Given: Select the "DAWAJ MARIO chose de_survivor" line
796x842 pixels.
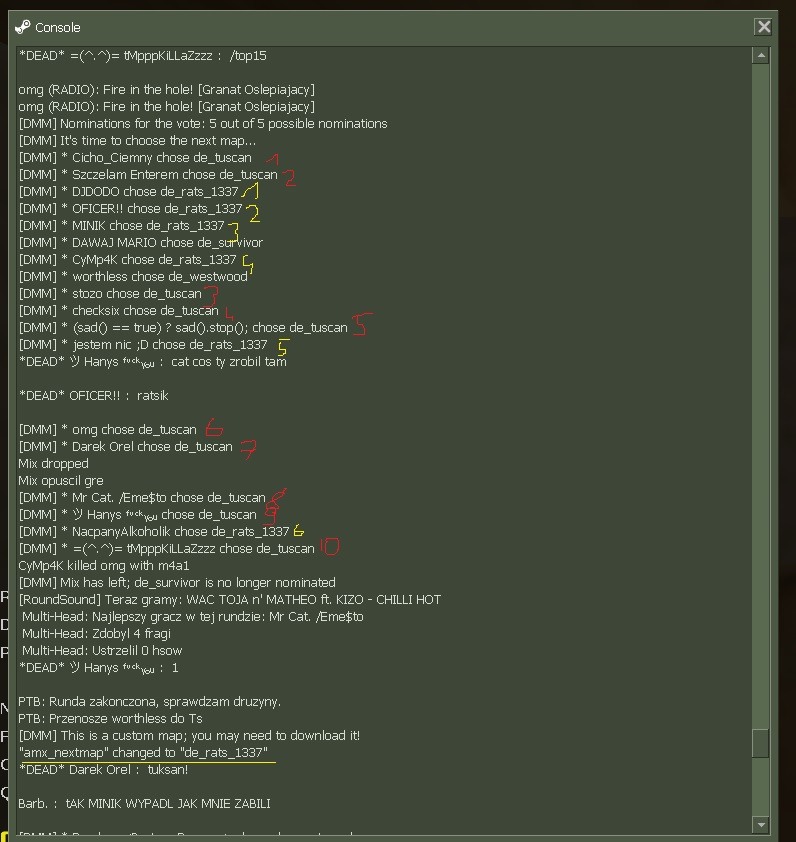Looking at the screenshot, I should click(x=140, y=243).
